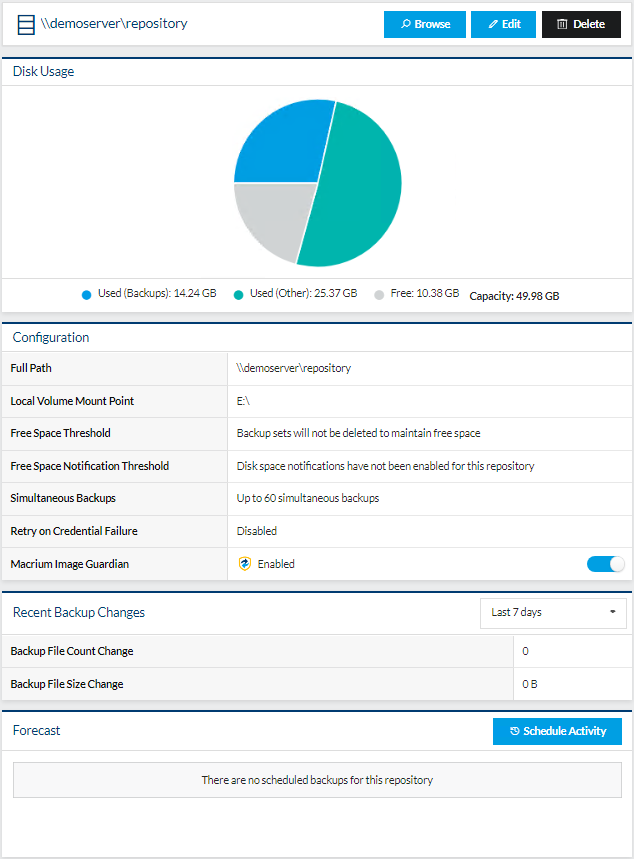Click the Disk Usage section heading
The width and height of the screenshot is (634, 859).
43,72
